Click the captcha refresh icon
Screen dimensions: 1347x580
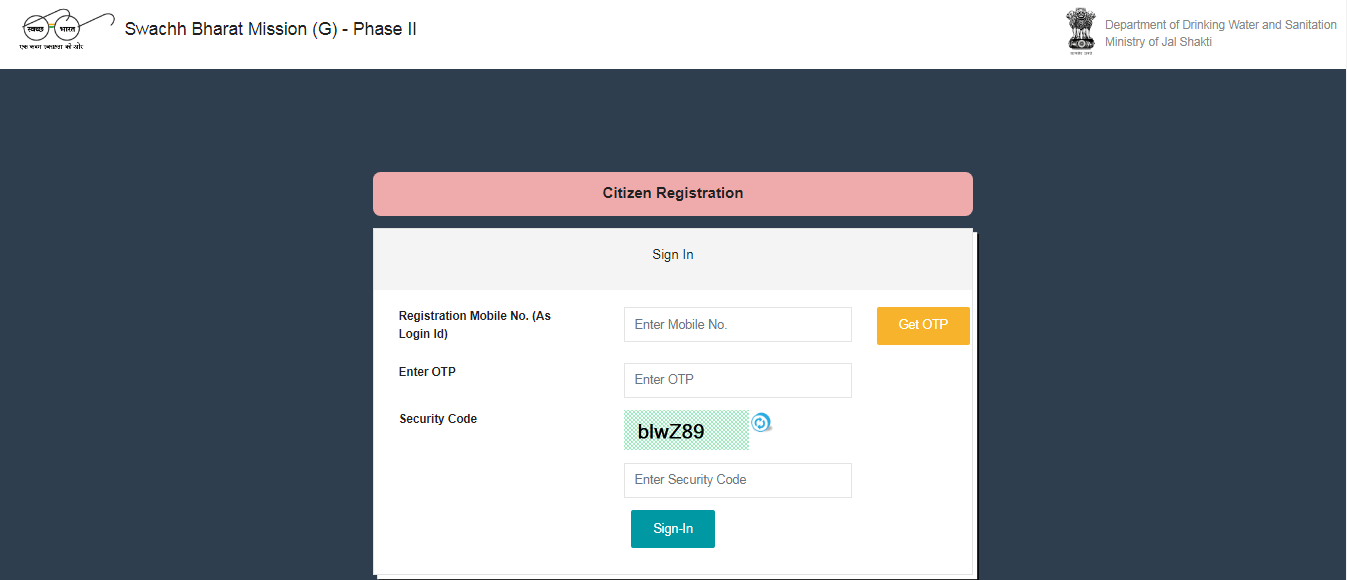[x=761, y=423]
